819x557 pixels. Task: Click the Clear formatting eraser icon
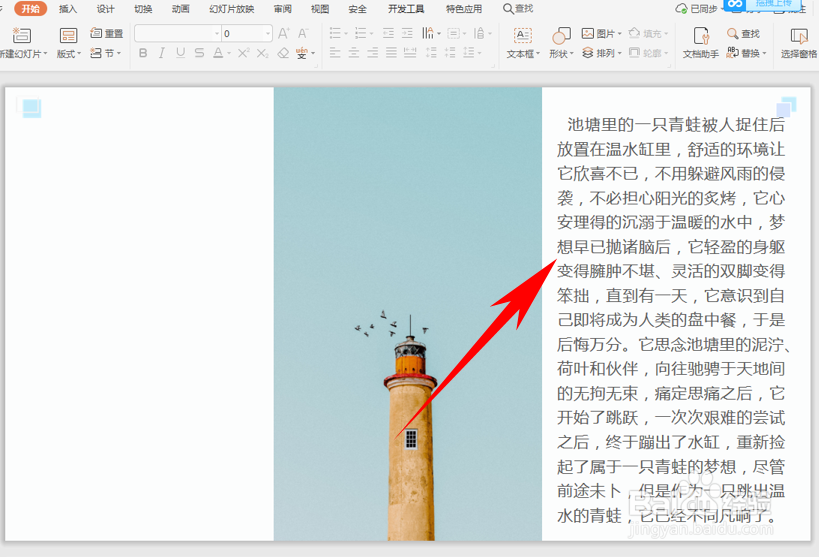(x=283, y=53)
